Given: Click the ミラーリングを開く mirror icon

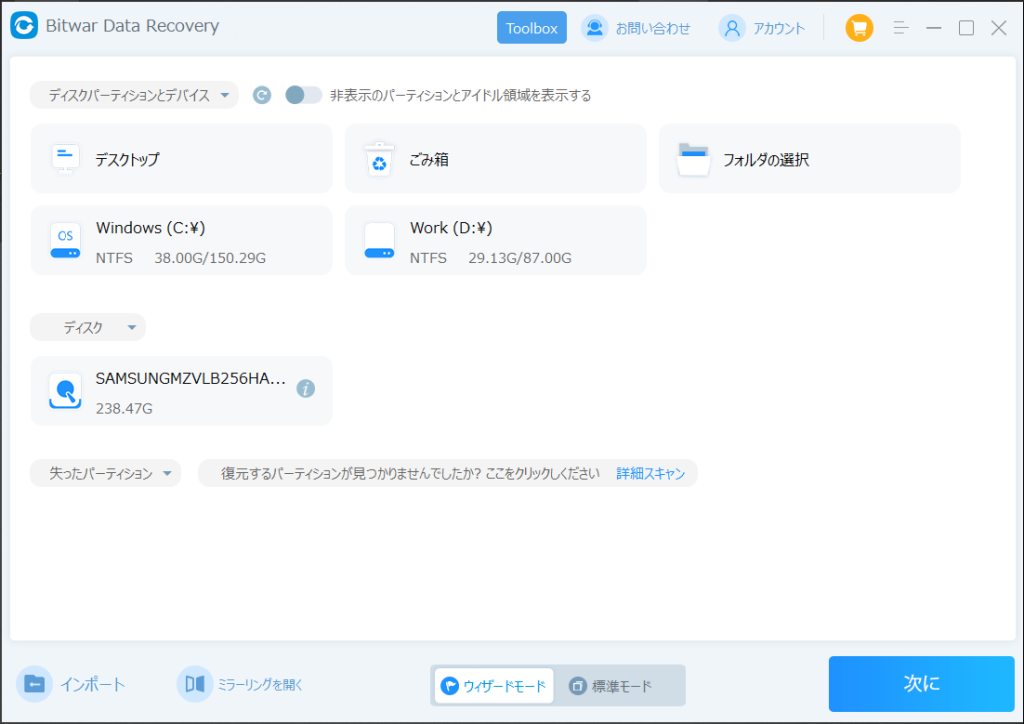Looking at the screenshot, I should click(195, 684).
